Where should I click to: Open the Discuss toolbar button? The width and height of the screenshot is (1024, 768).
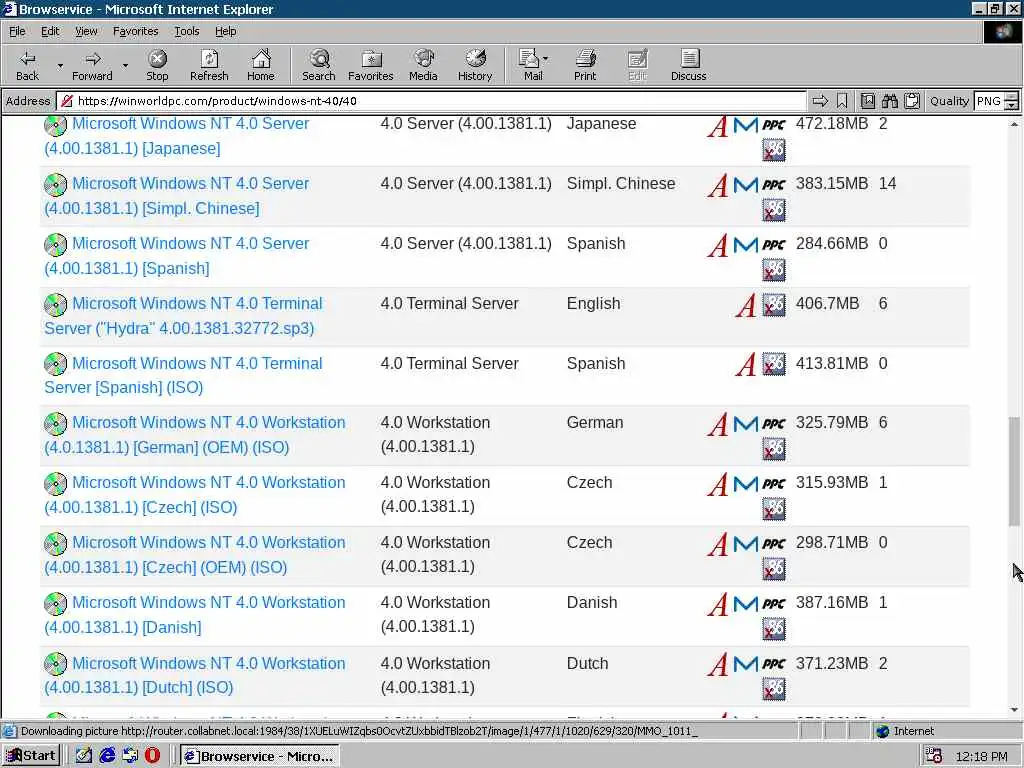click(689, 65)
